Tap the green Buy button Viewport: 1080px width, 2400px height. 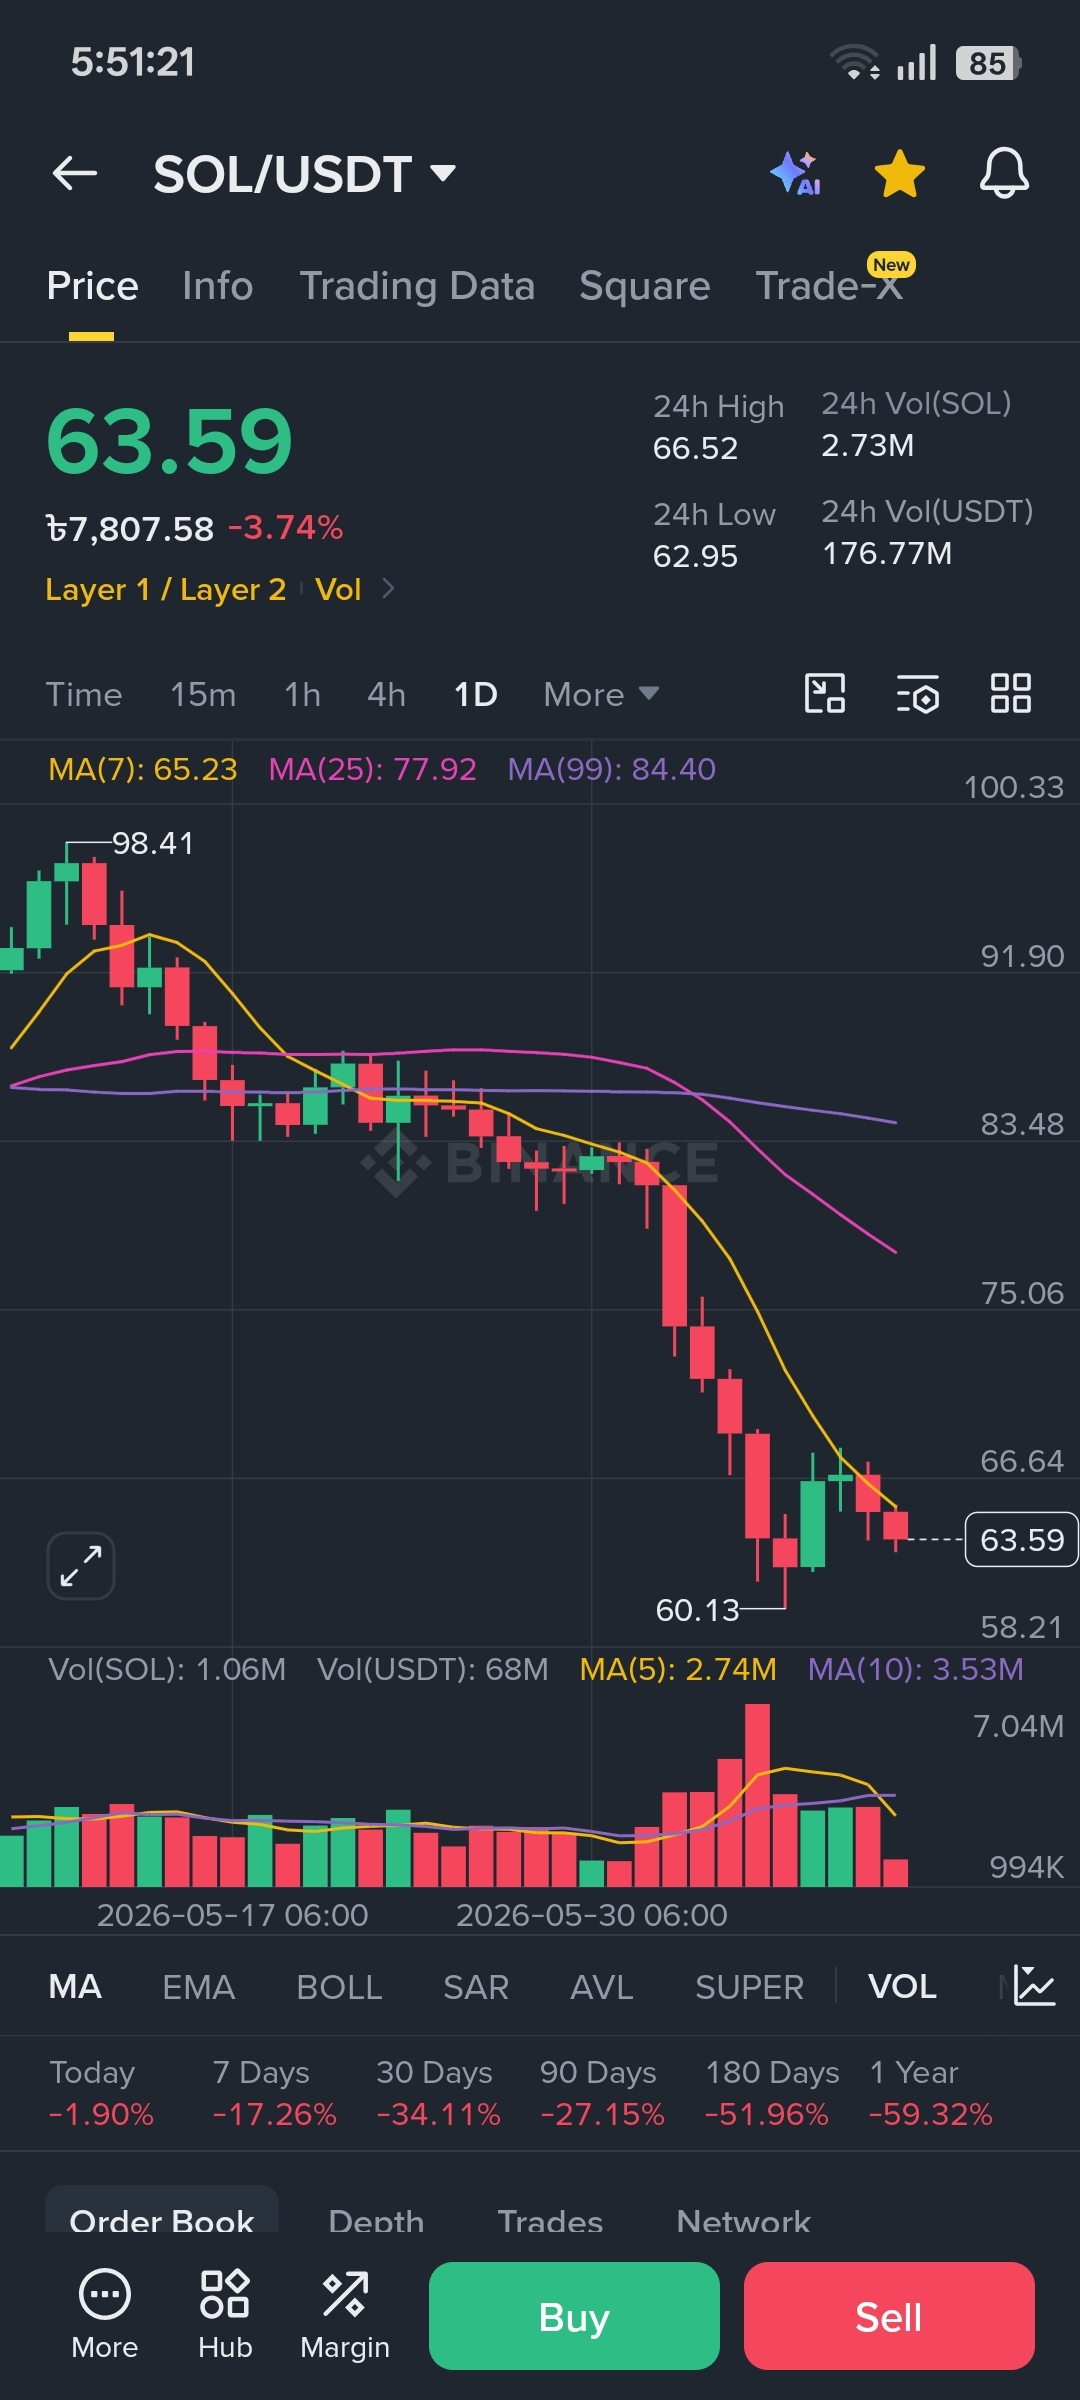(x=574, y=2316)
